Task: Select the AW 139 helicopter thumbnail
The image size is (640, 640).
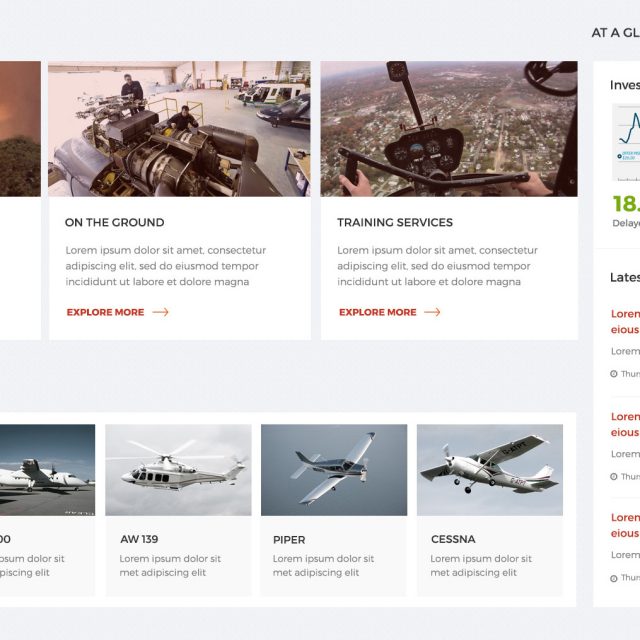Action: click(x=178, y=470)
